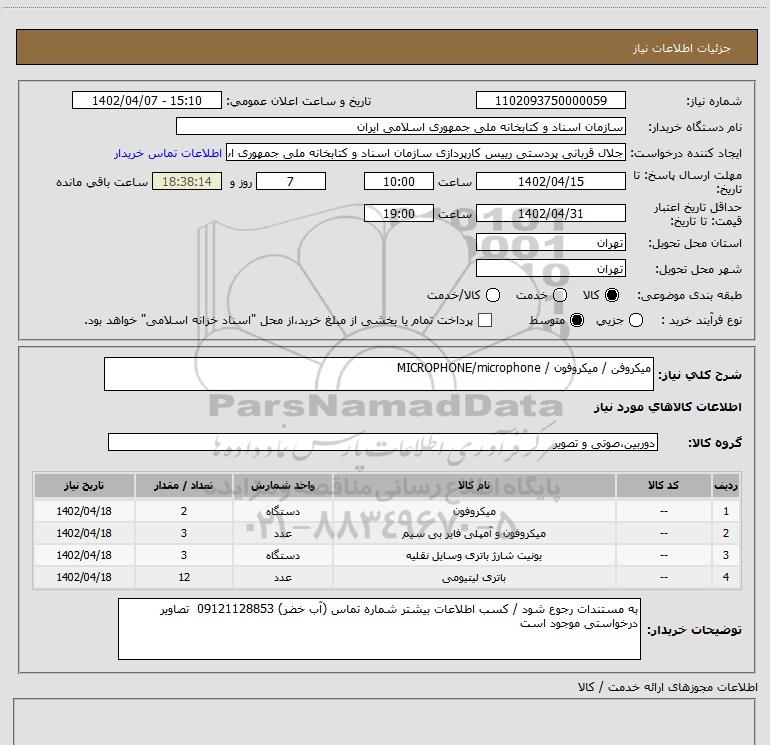
Task: Click the کد کالا column header
Action: tap(663, 486)
